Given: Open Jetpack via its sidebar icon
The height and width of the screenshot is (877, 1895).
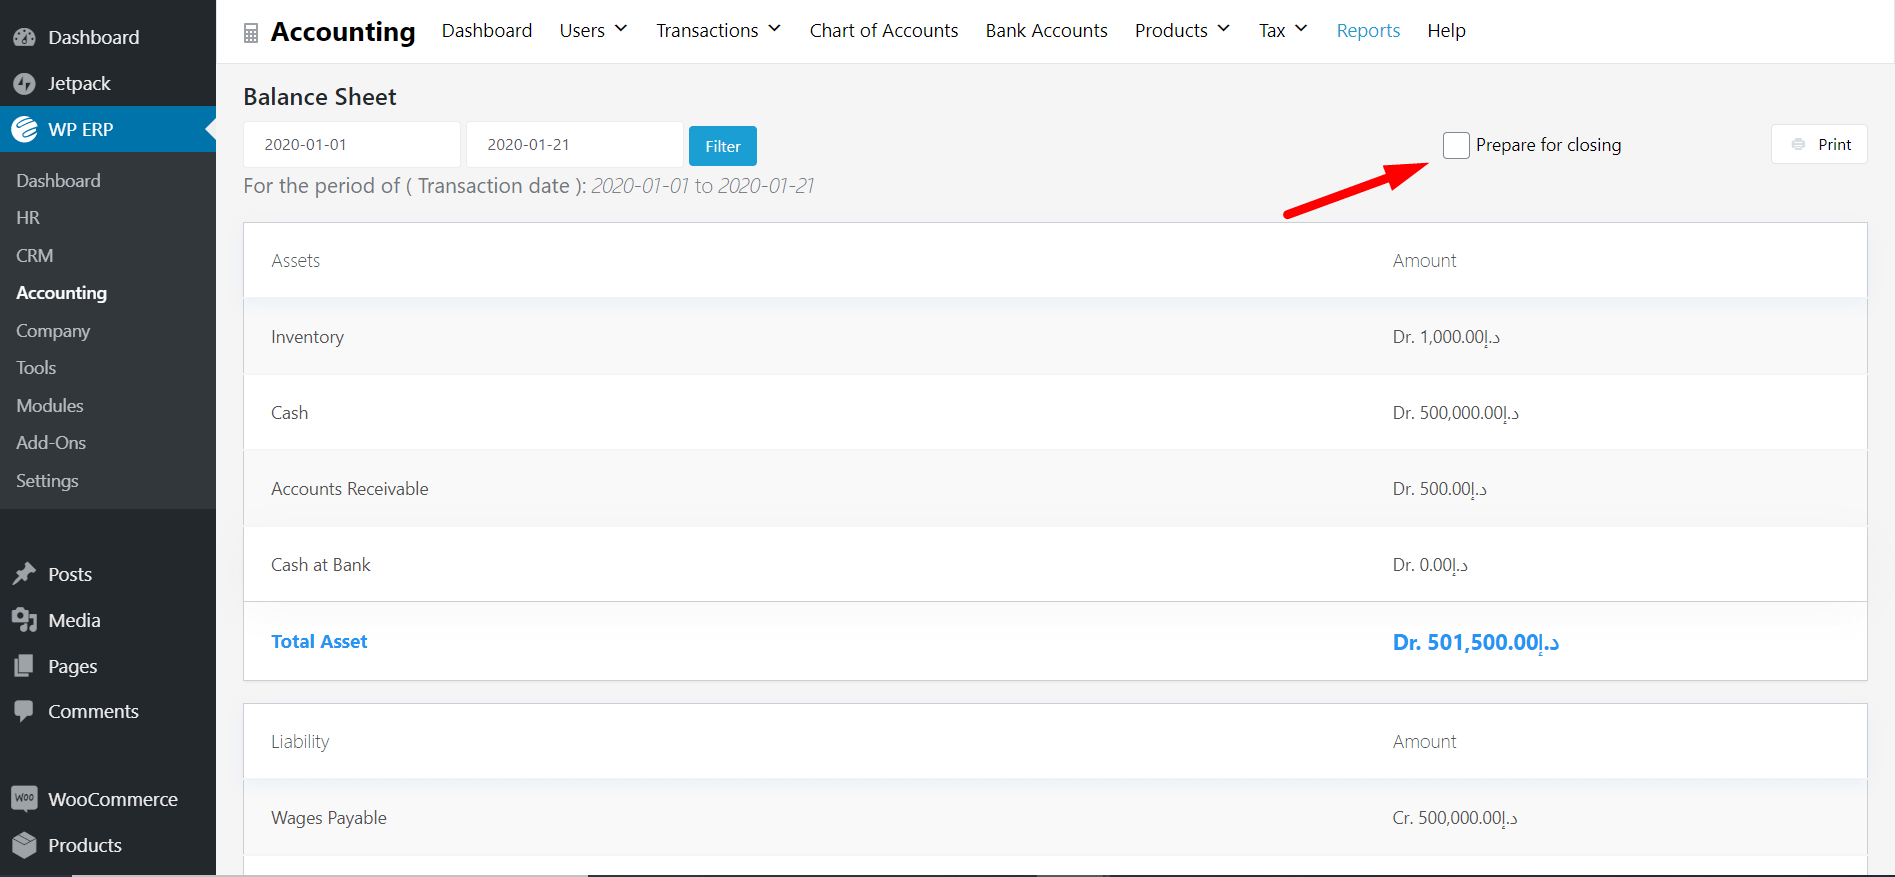Looking at the screenshot, I should [x=25, y=84].
